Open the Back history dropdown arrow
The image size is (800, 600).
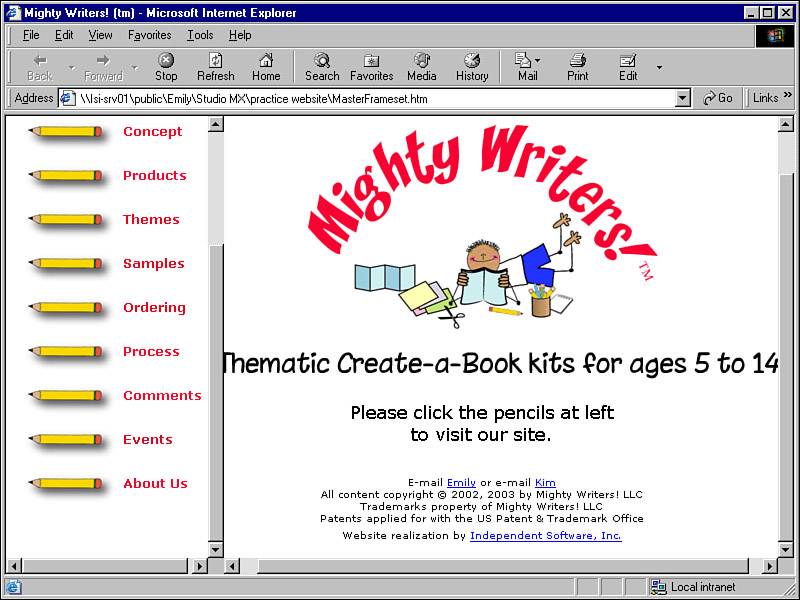(x=72, y=67)
